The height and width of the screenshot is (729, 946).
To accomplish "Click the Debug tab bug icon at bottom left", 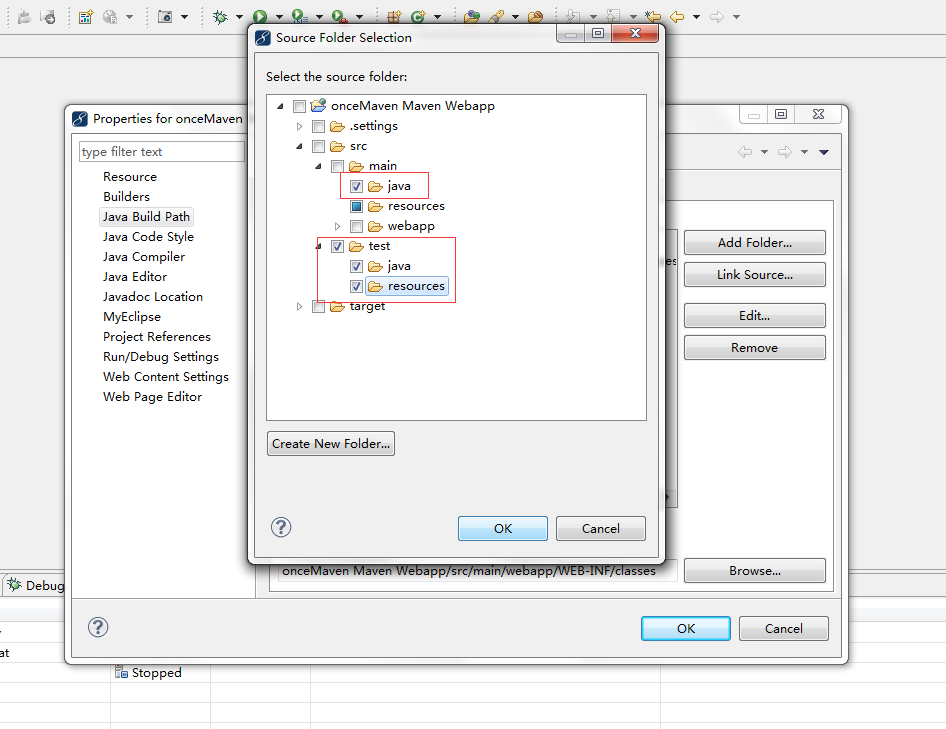I will (15, 585).
